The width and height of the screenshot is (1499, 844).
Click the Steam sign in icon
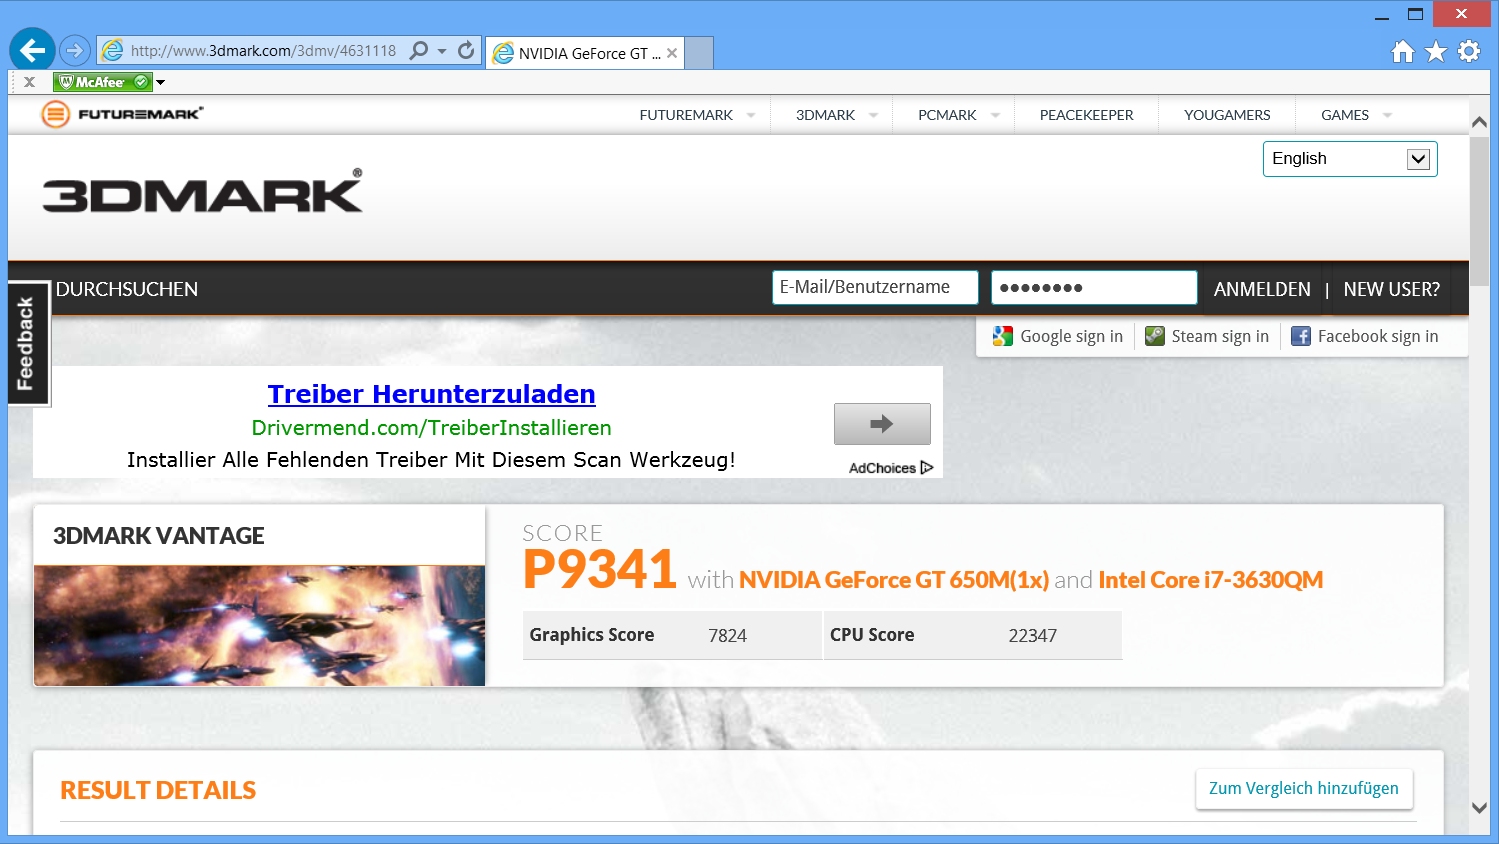tap(1155, 336)
